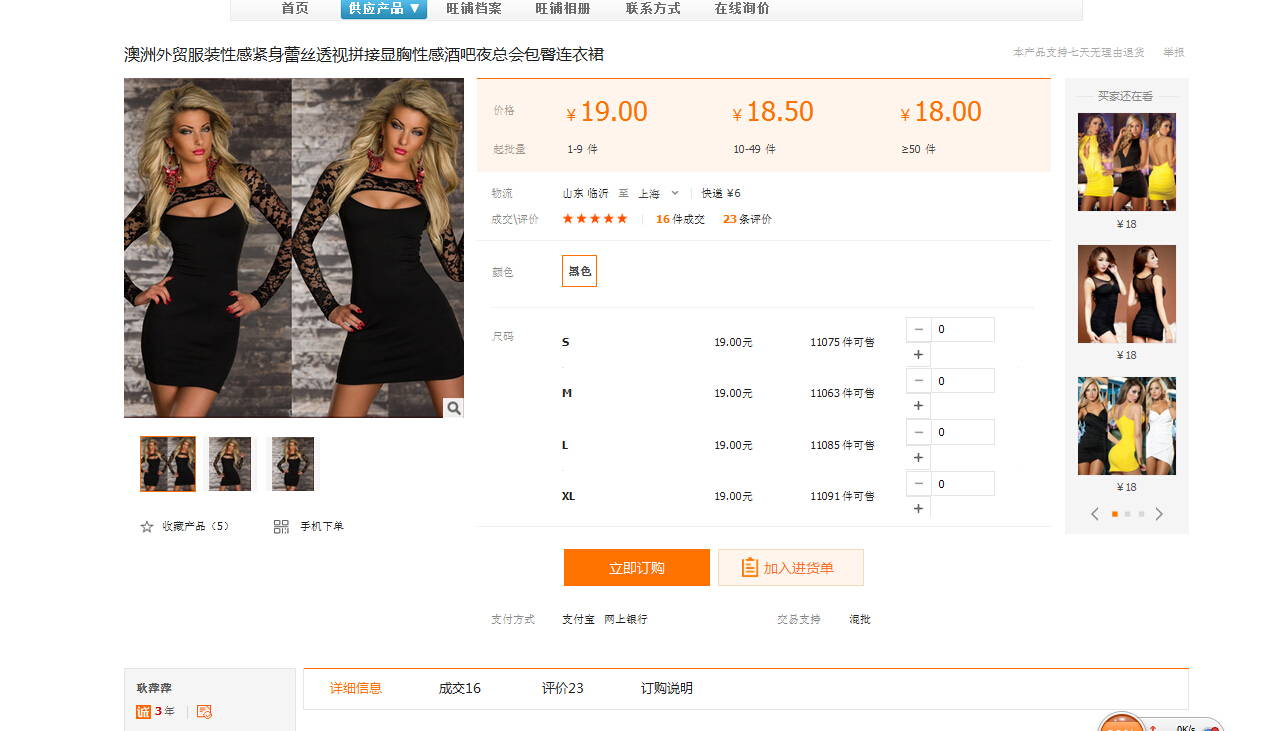Click the magnifier icon on product image
Viewport: 1261px width, 731px height.
click(x=454, y=408)
